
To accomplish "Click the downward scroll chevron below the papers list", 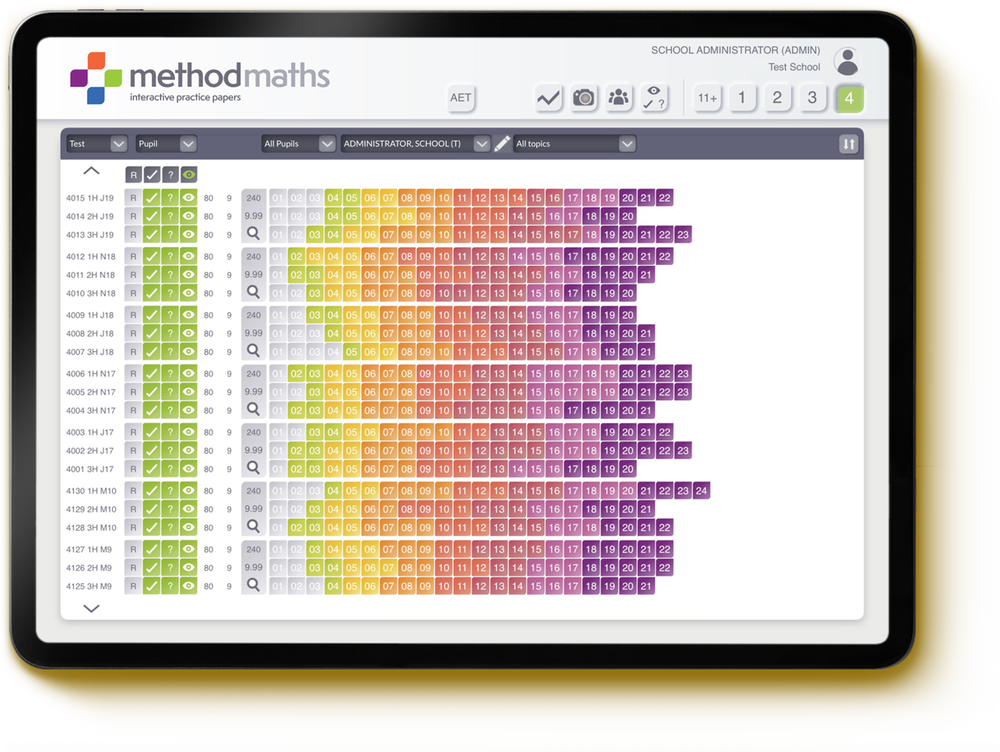I will click(91, 607).
